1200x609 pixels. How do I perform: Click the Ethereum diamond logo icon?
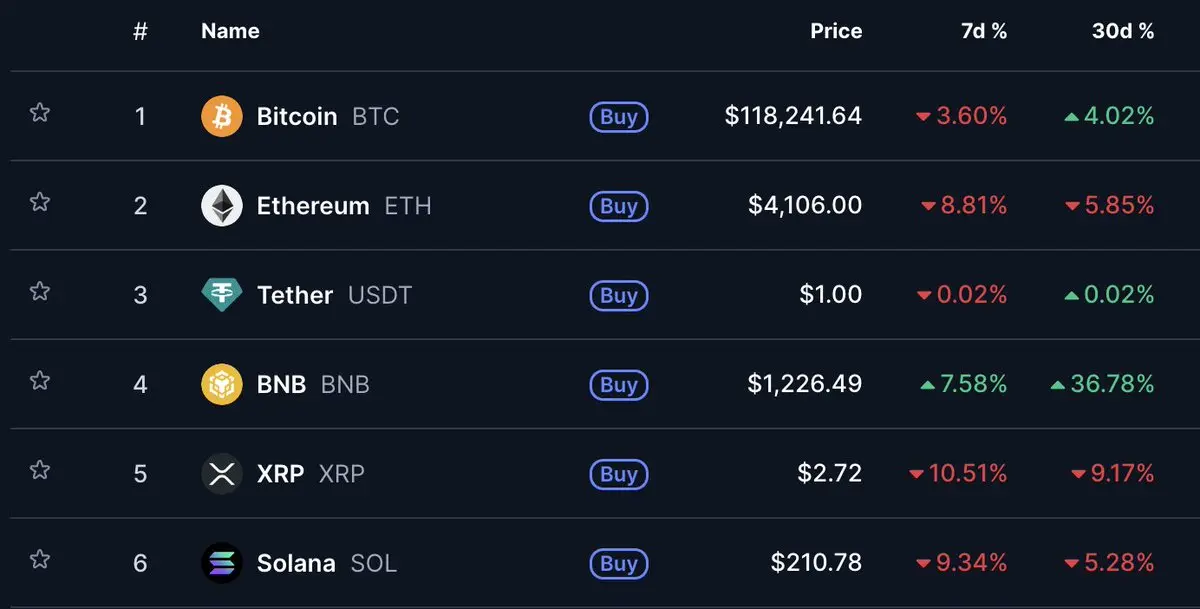pyautogui.click(x=221, y=206)
